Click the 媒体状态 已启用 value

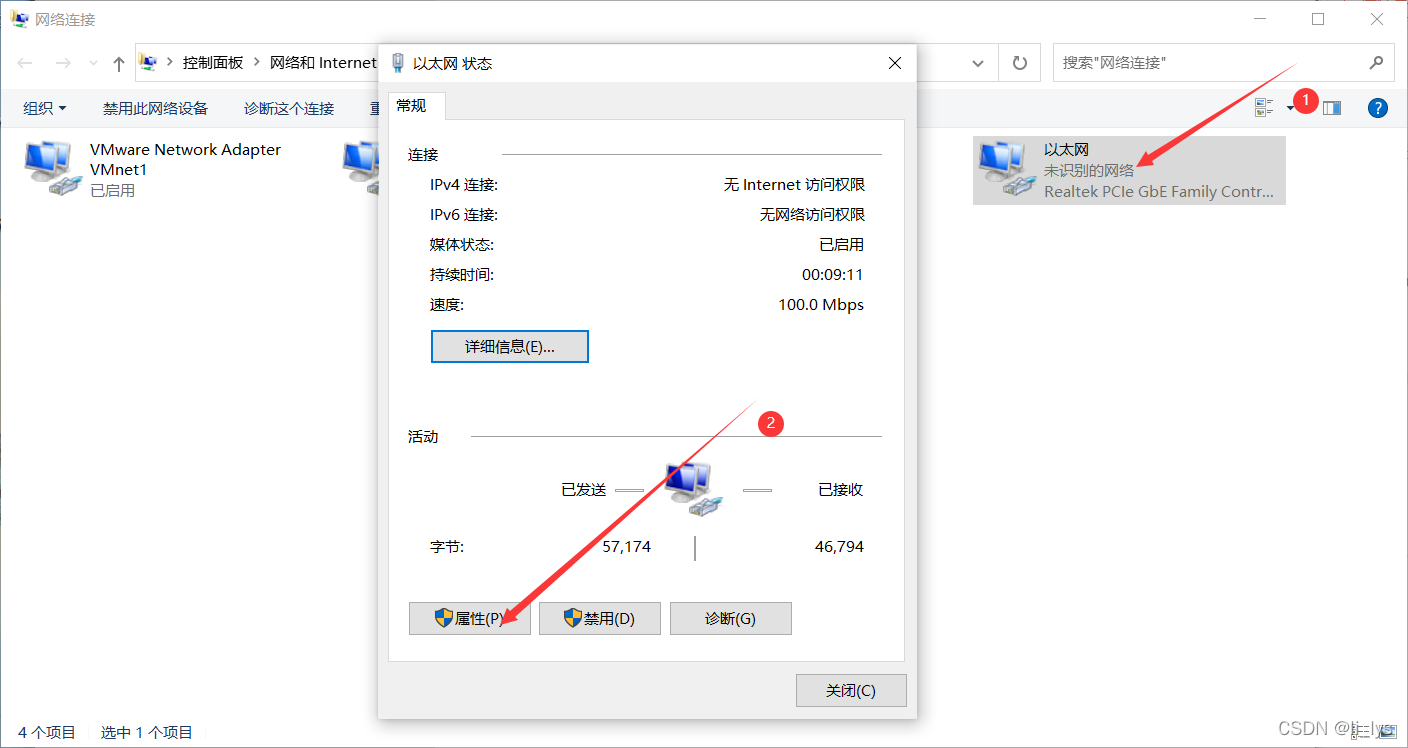(841, 245)
